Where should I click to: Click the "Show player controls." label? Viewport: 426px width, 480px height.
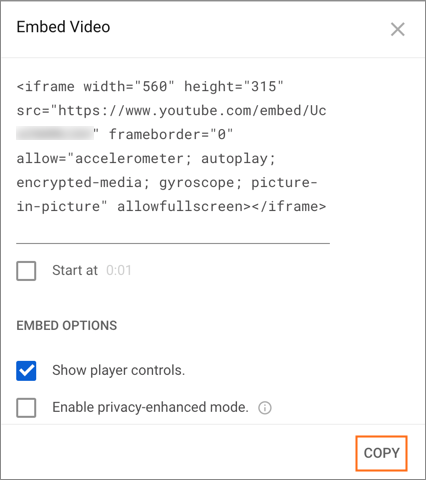point(119,370)
